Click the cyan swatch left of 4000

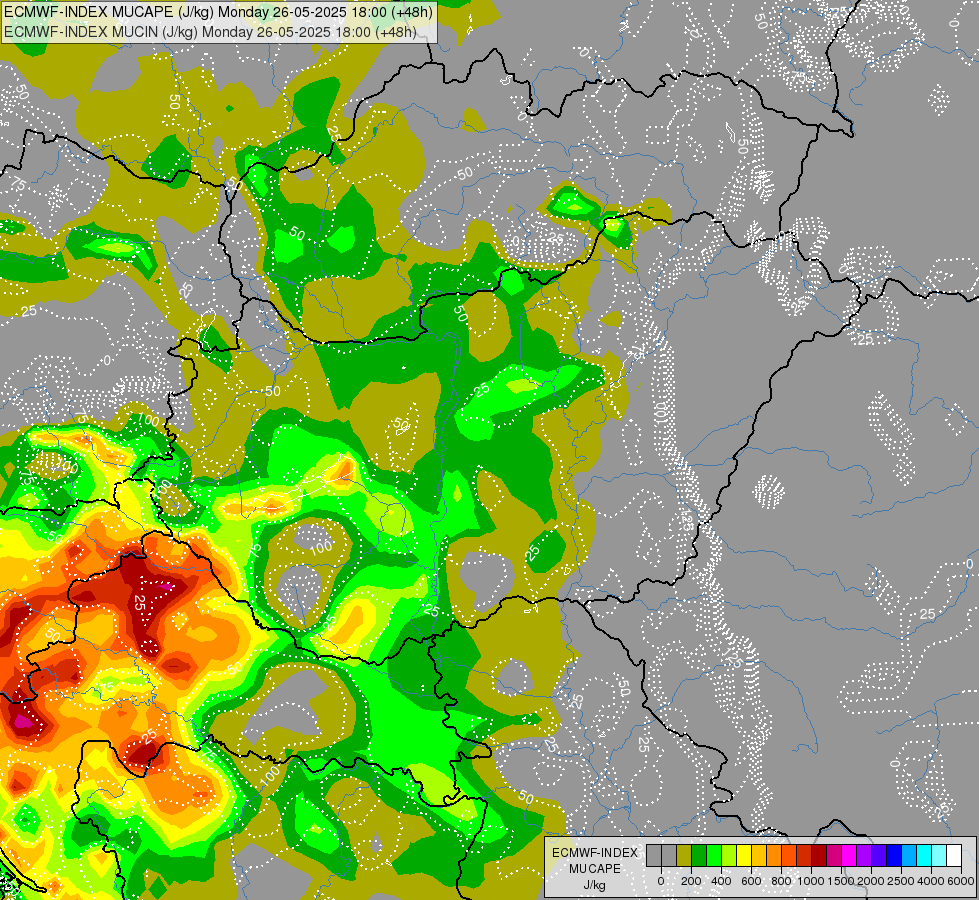[925, 855]
